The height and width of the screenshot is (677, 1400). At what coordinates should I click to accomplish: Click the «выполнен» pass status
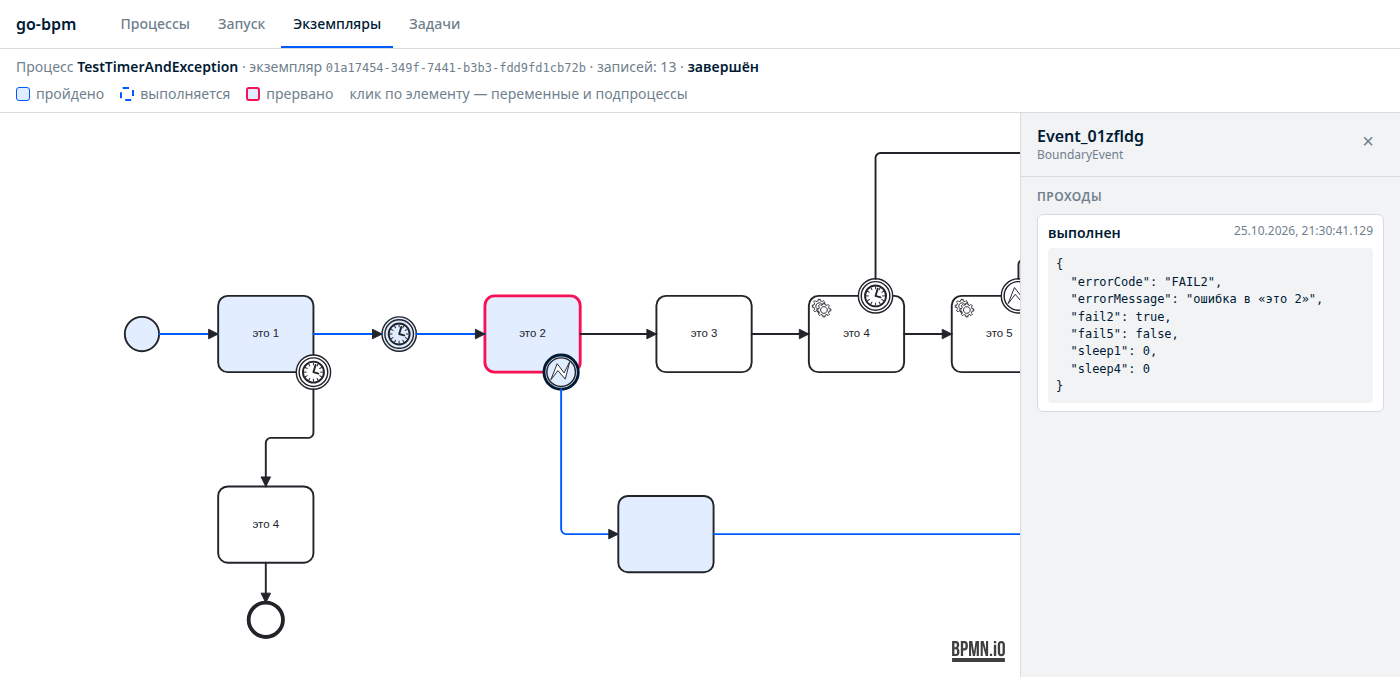[1084, 233]
